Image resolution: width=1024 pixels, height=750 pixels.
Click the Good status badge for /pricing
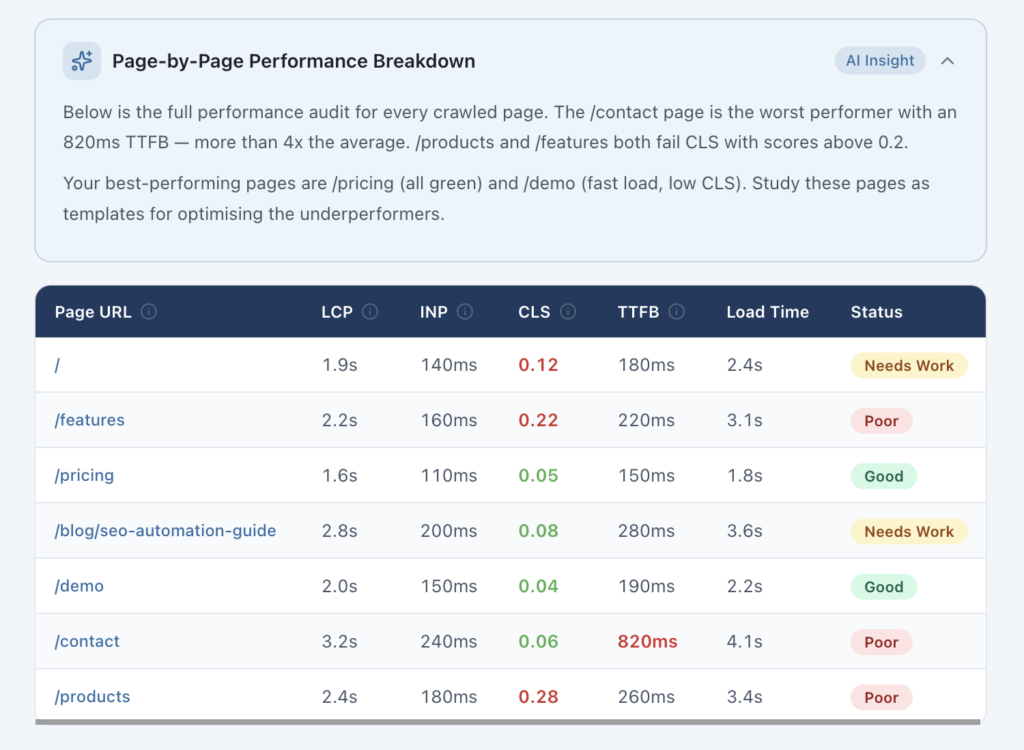click(883, 476)
